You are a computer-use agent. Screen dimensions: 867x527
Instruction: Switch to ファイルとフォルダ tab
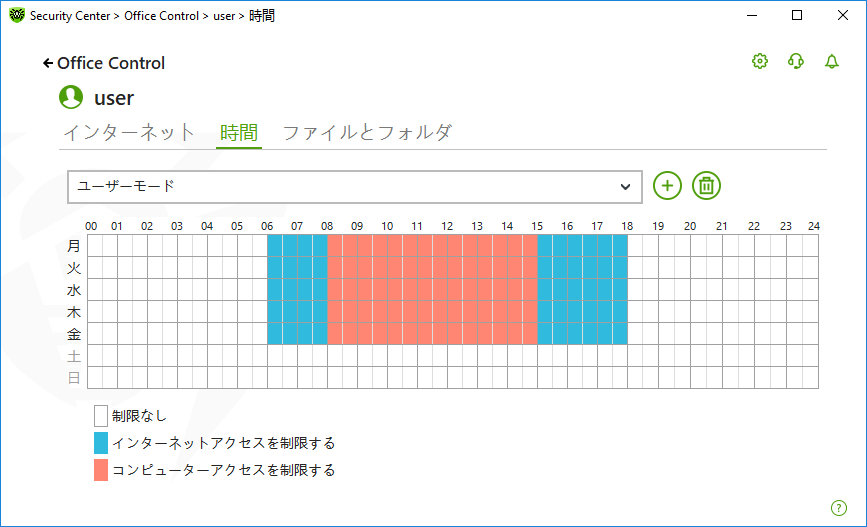367,133
